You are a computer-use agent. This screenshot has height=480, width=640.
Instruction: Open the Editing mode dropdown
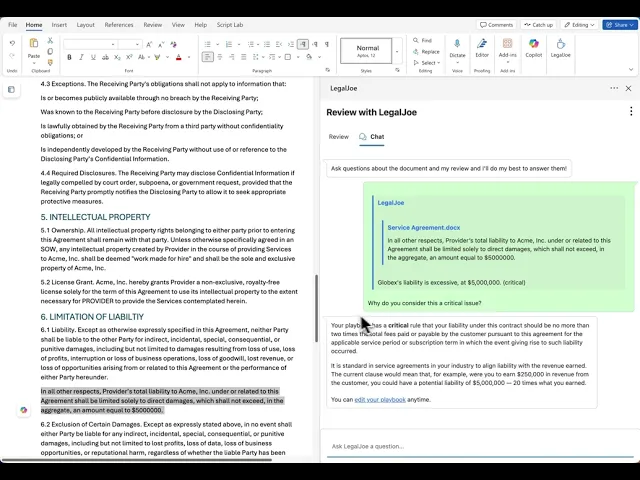pos(579,25)
